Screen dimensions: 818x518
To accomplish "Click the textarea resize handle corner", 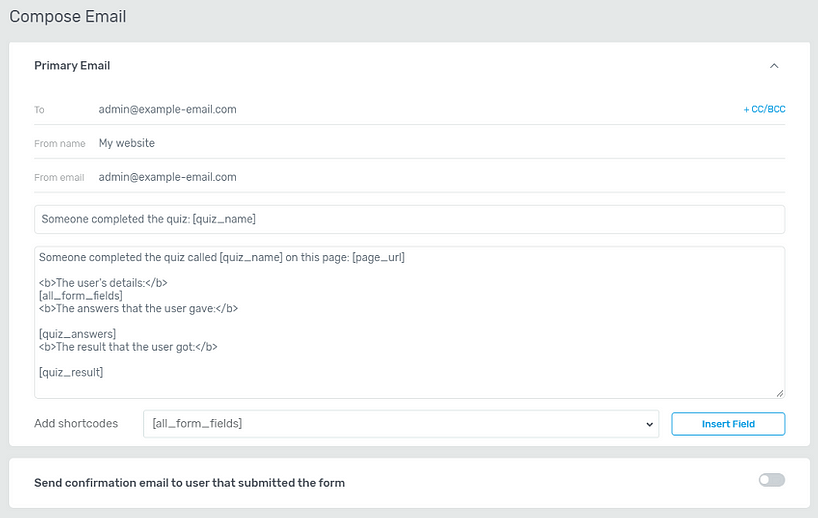I will (x=779, y=393).
